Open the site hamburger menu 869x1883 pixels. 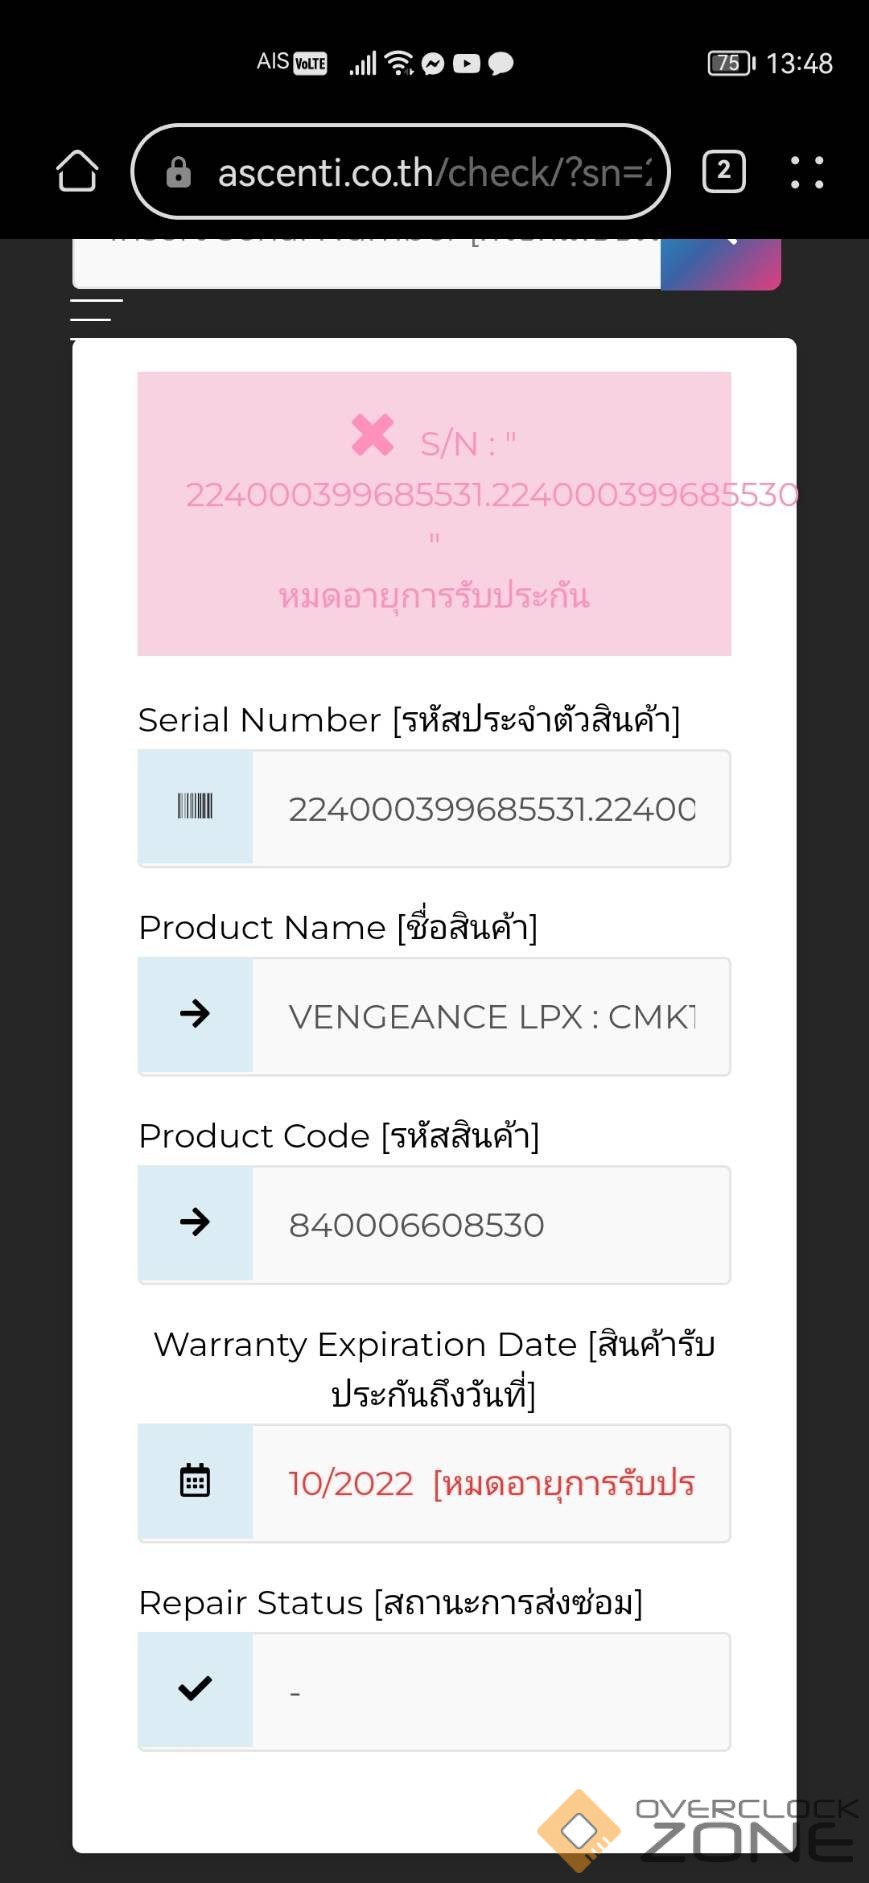[x=96, y=310]
